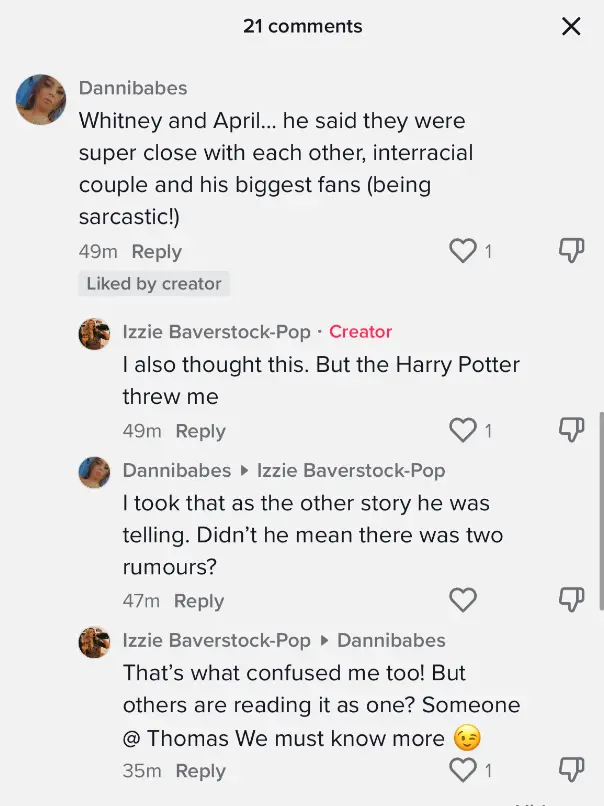Click the 'Liked by creator' badge
The image size is (604, 806).
[x=154, y=284]
